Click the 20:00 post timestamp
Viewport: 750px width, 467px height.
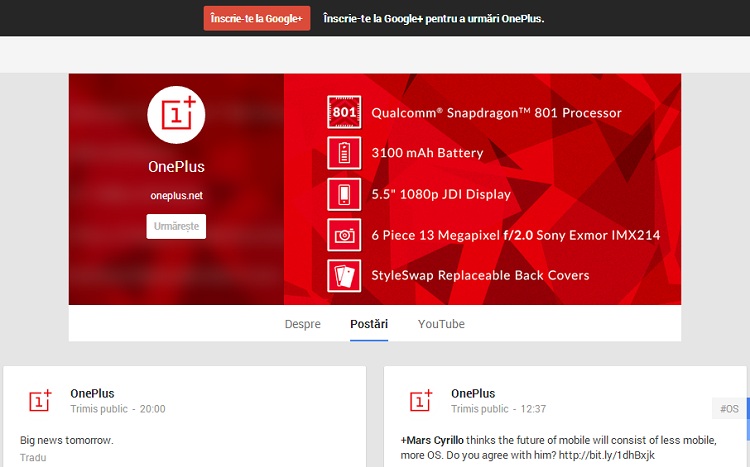point(152,409)
